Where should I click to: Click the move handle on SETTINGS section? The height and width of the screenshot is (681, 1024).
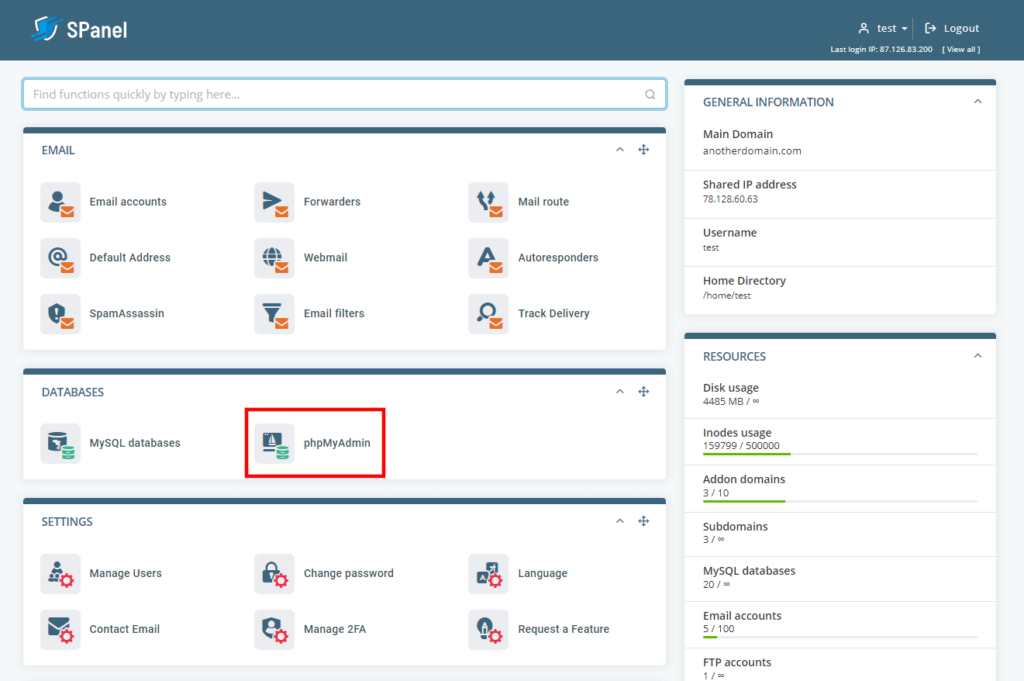tap(644, 521)
